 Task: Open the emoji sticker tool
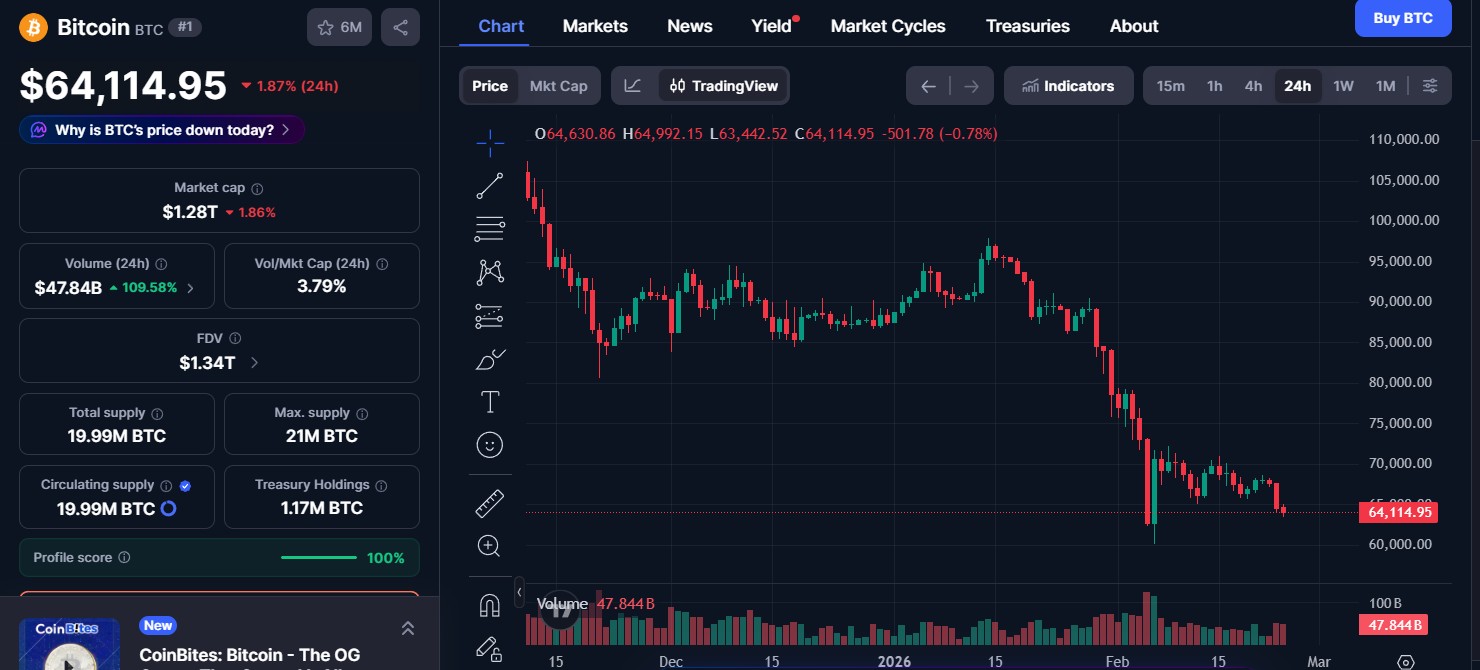(489, 444)
